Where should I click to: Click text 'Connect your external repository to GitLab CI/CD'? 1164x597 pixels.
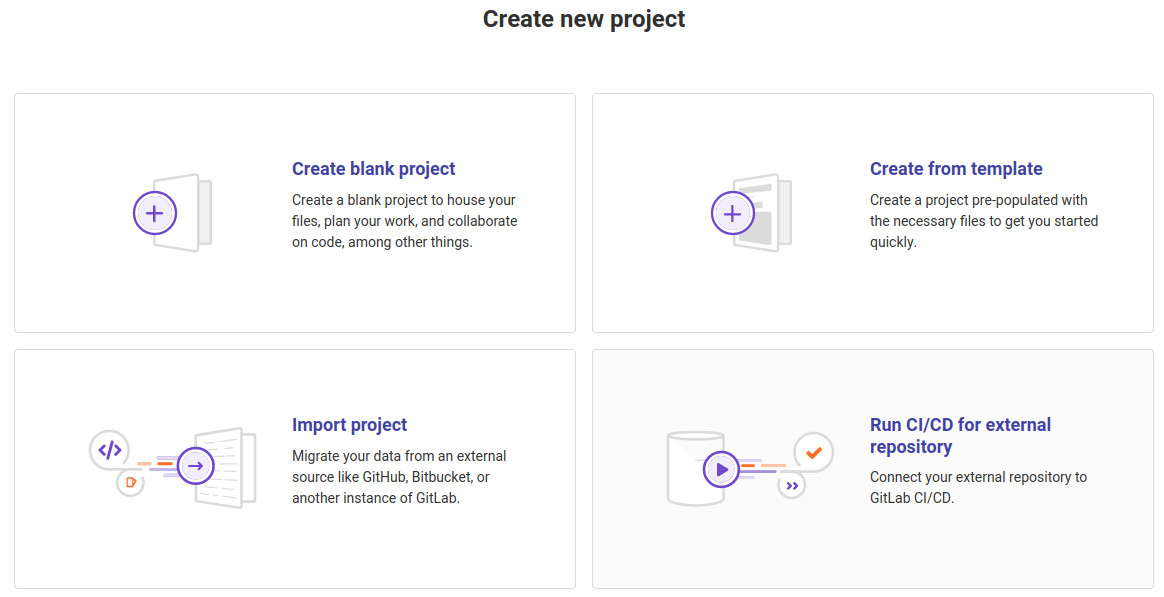[x=978, y=487]
